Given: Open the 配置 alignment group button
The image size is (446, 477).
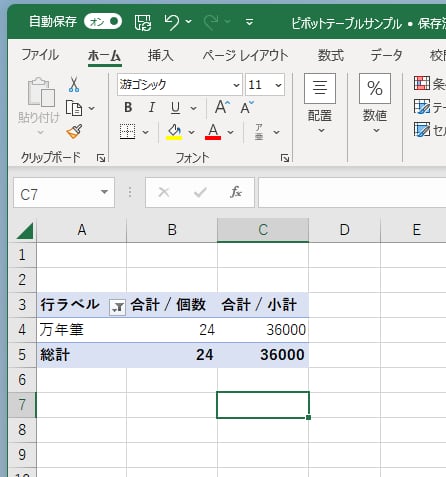Looking at the screenshot, I should point(320,104).
